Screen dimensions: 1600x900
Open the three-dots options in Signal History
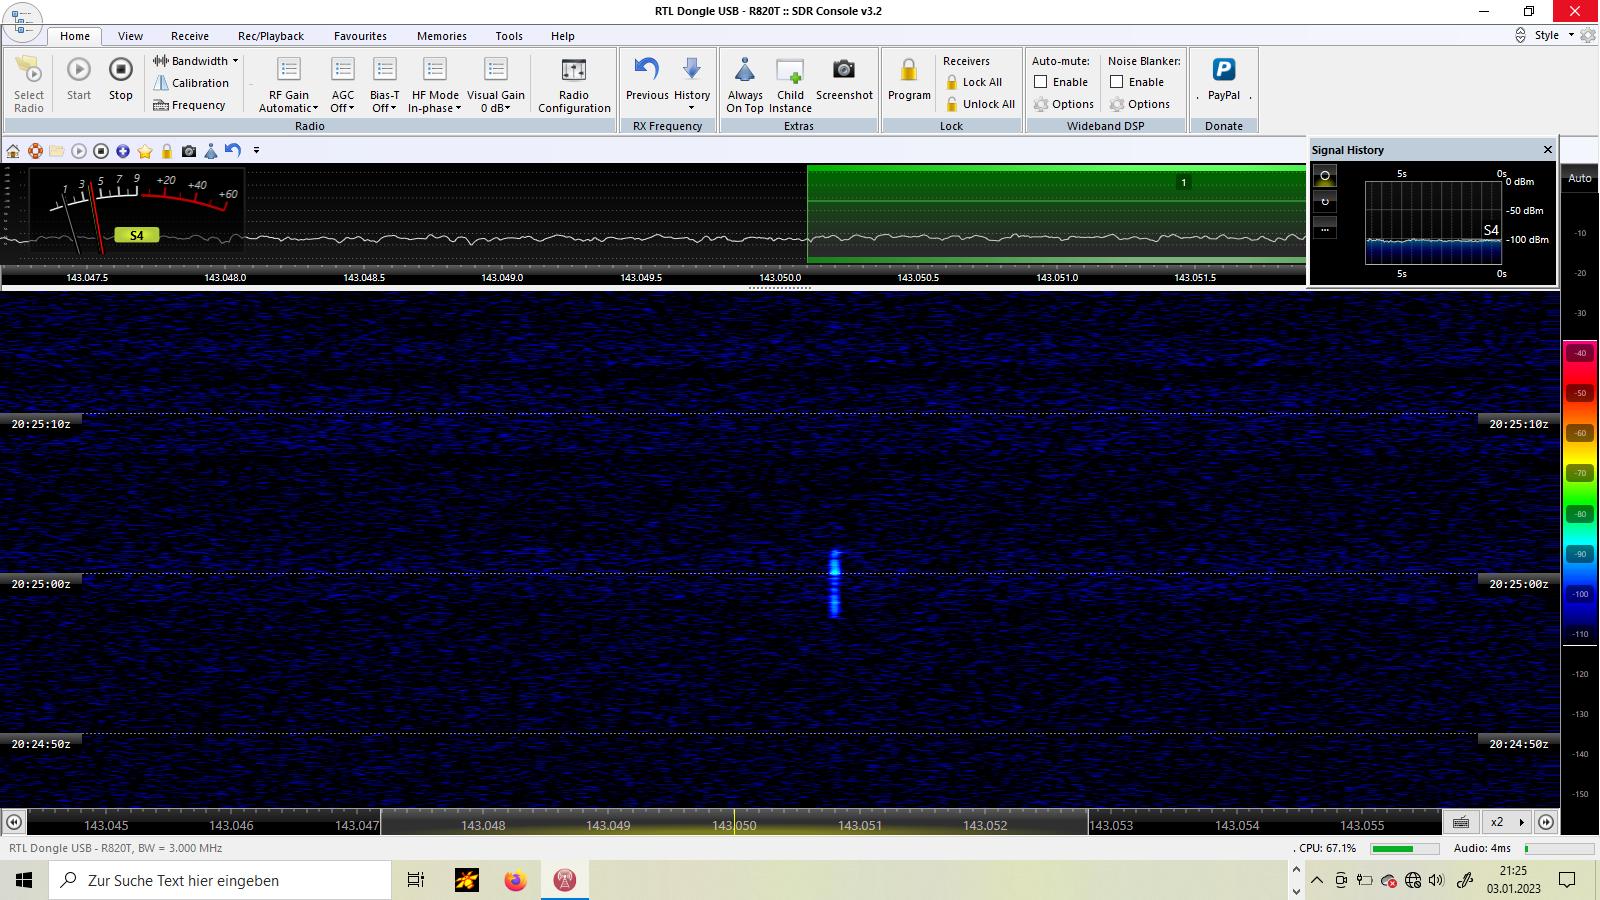[x=1325, y=228]
